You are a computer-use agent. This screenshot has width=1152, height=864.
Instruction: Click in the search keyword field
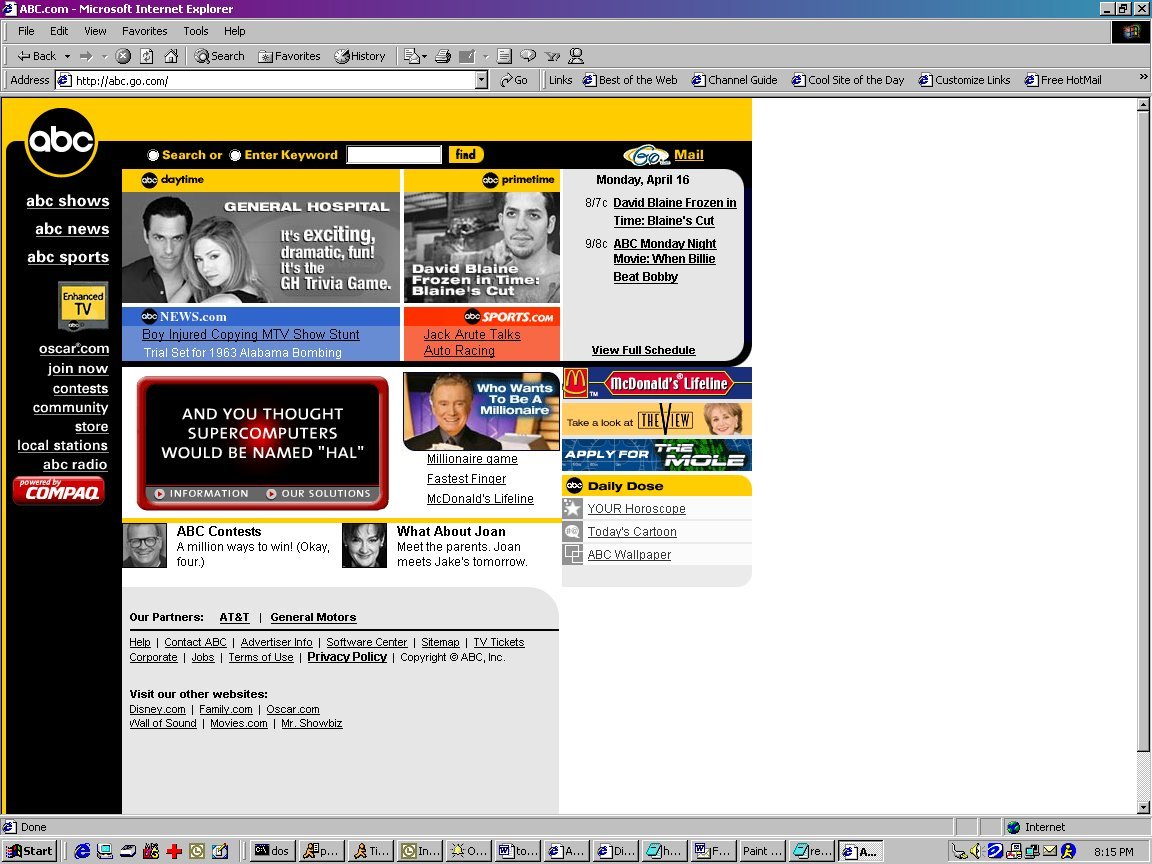click(394, 155)
